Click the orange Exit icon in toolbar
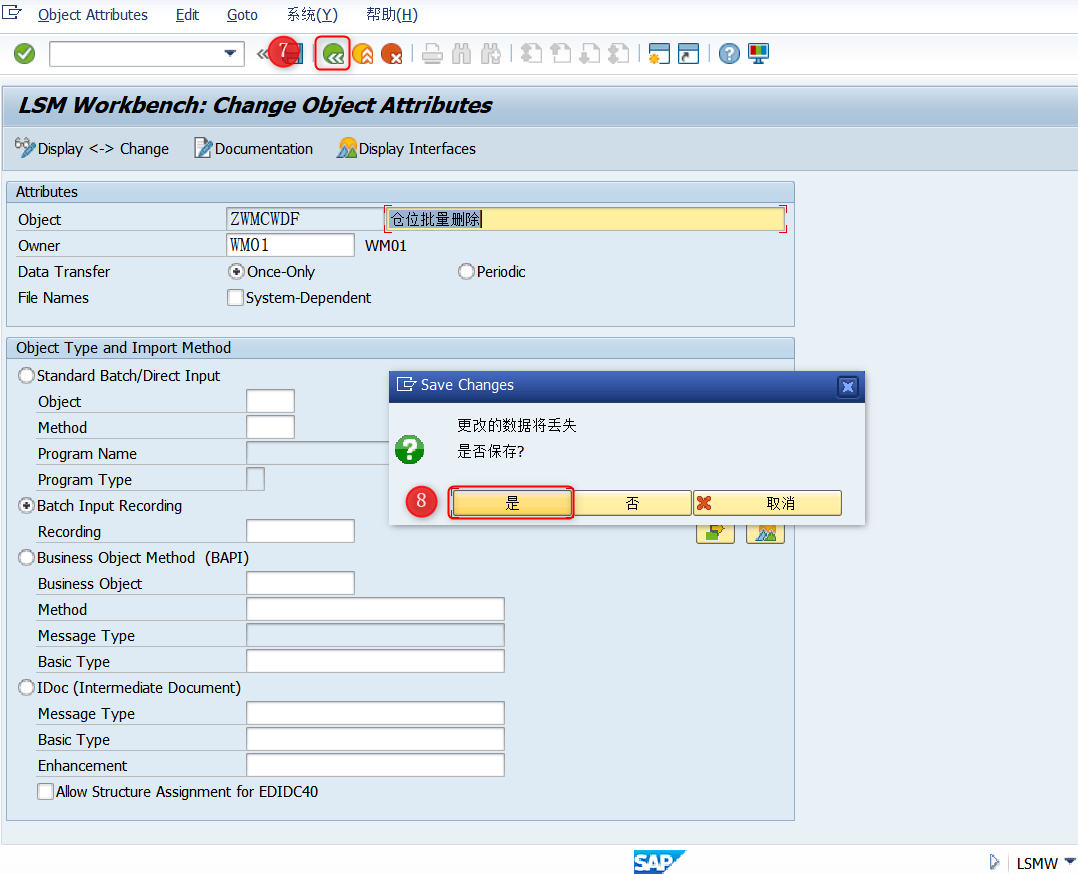This screenshot has width=1078, height=874. 363,54
